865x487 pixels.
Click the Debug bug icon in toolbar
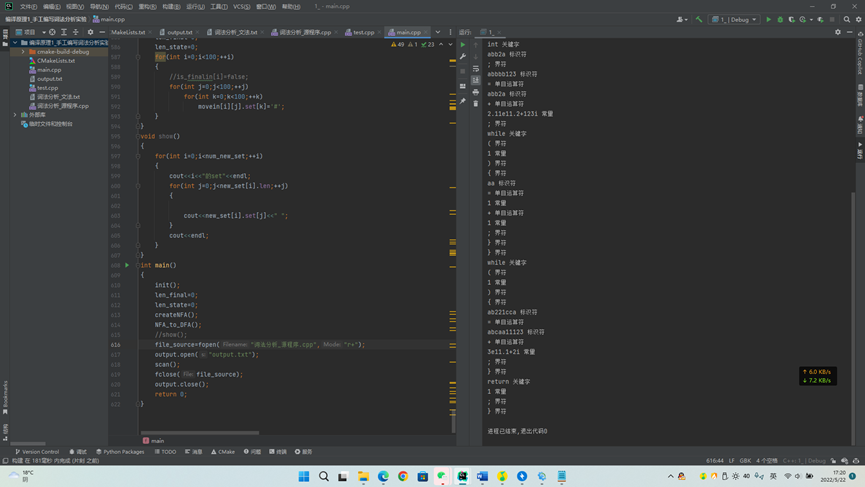(780, 19)
